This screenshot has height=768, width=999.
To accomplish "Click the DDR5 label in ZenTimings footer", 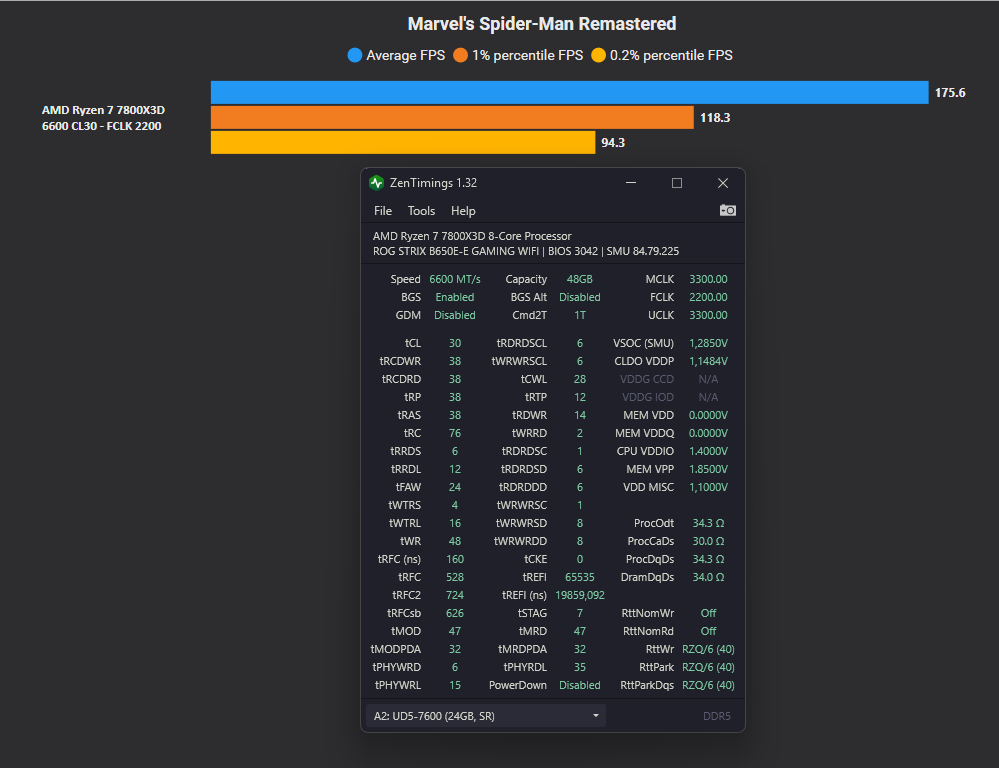I will click(717, 716).
